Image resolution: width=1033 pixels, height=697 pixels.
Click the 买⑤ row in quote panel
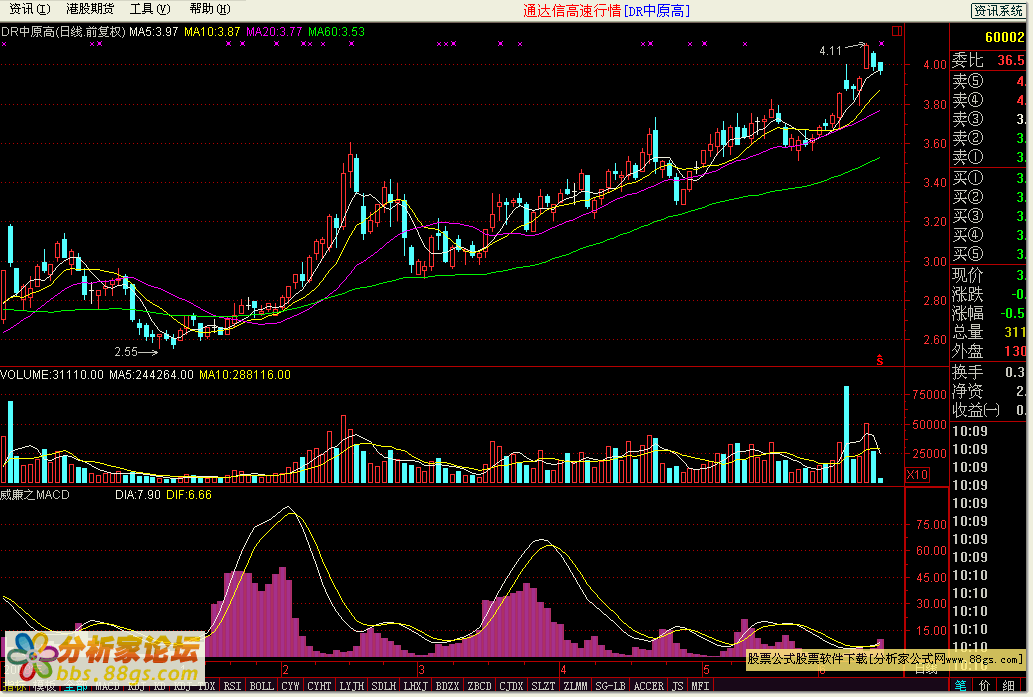click(988, 254)
